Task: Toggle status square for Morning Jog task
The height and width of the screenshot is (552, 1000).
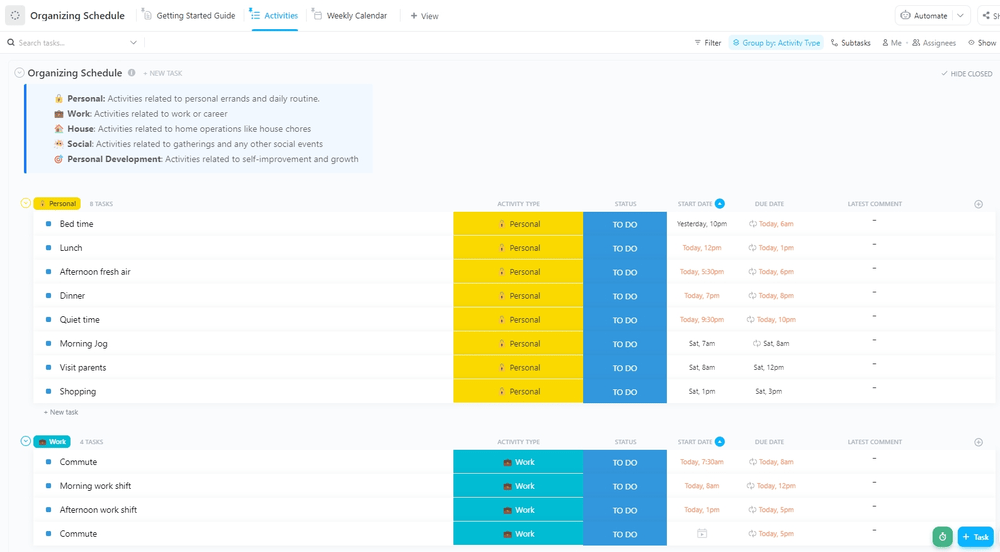Action: [x=48, y=344]
